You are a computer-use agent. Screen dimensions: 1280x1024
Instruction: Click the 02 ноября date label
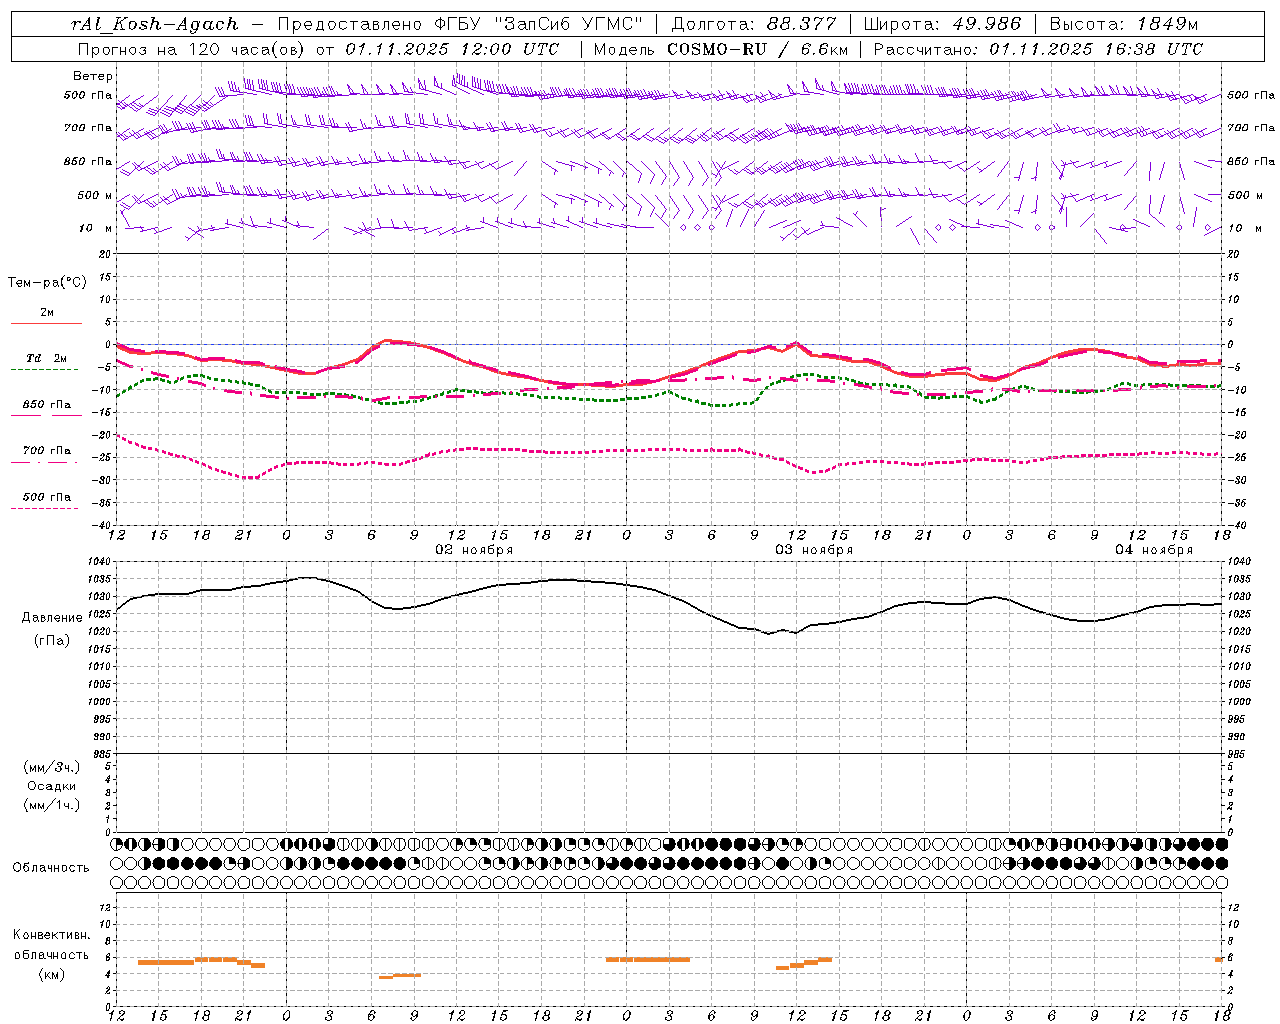click(x=474, y=549)
